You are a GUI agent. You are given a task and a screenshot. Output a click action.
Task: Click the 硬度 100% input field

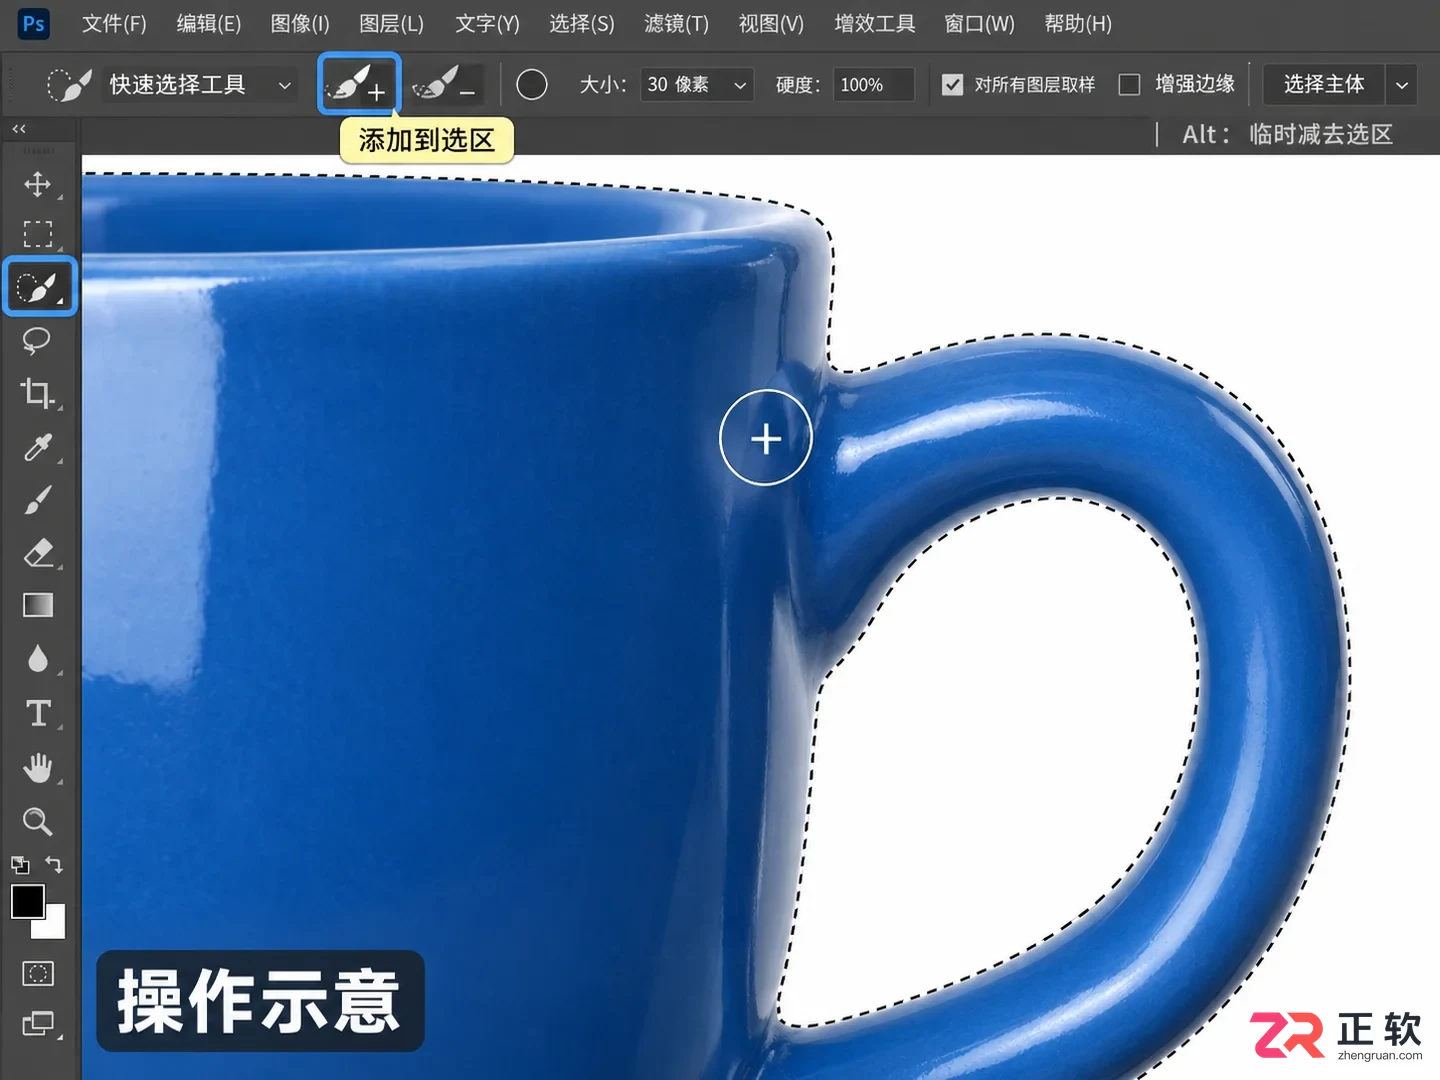point(874,85)
